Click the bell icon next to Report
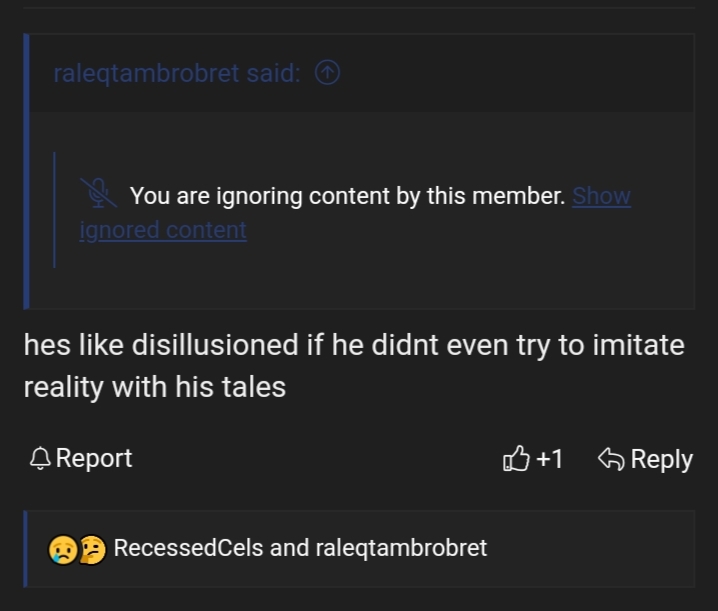The width and height of the screenshot is (718, 611). [39, 459]
